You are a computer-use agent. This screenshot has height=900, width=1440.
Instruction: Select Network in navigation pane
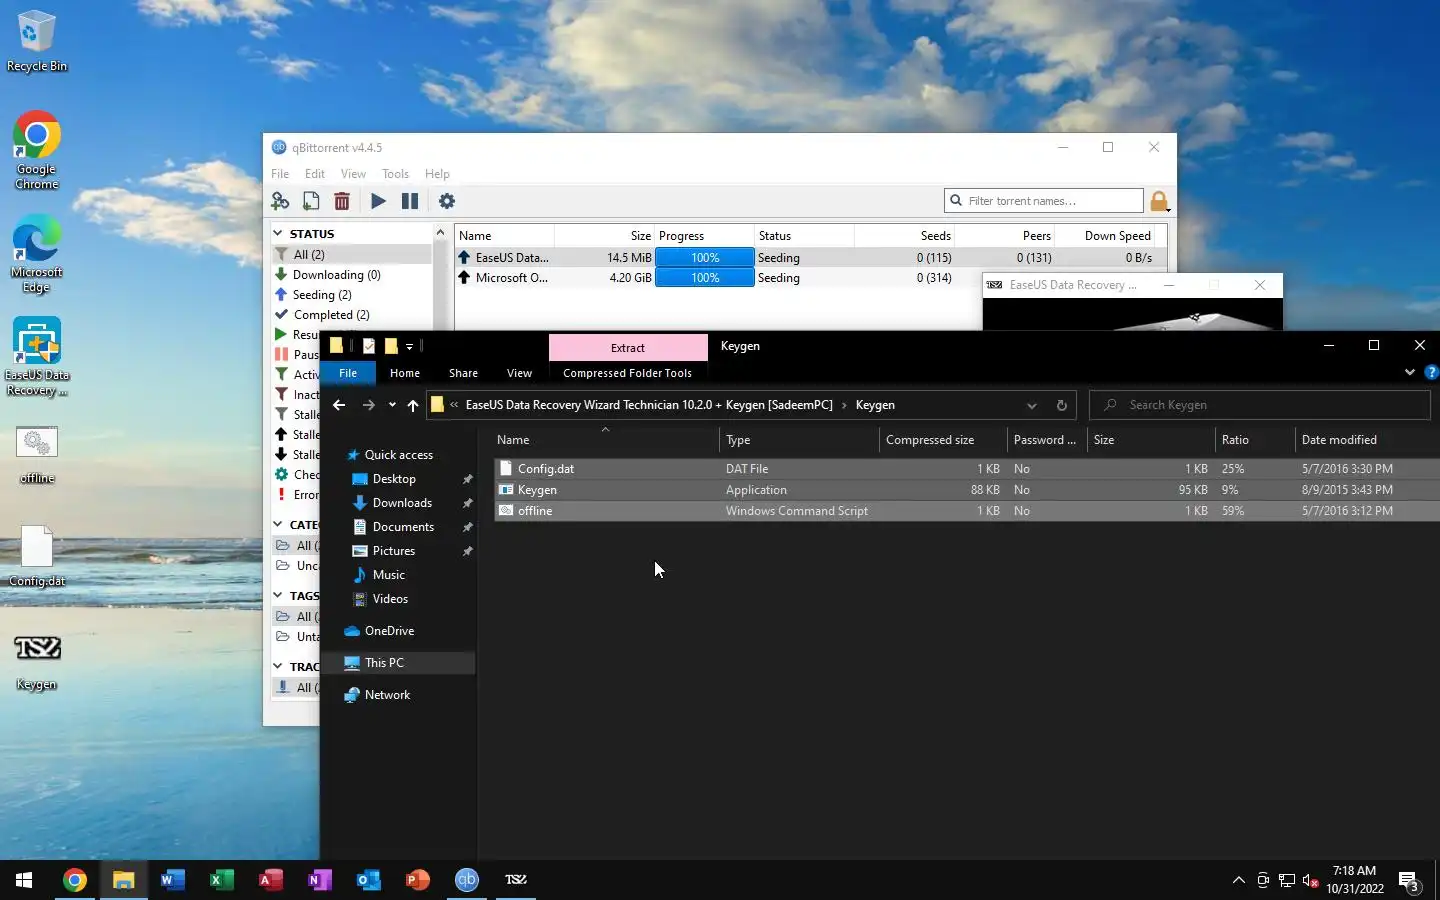click(x=387, y=695)
